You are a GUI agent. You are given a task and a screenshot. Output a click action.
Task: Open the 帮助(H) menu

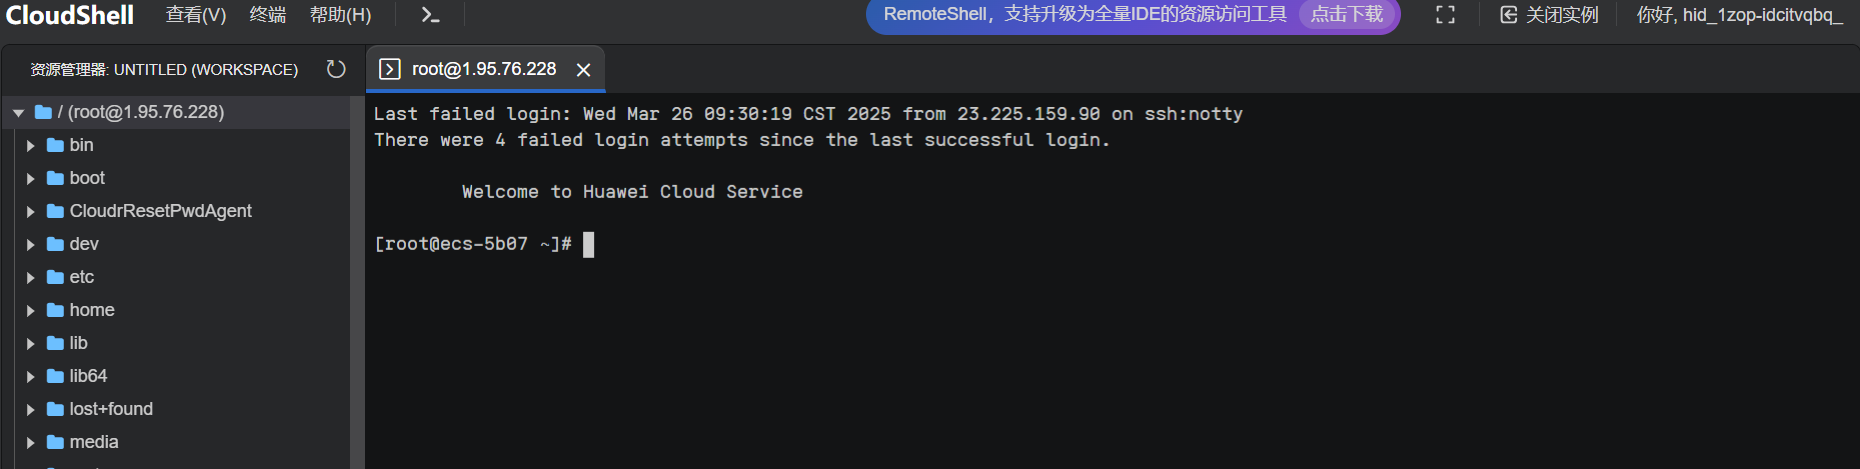point(340,15)
